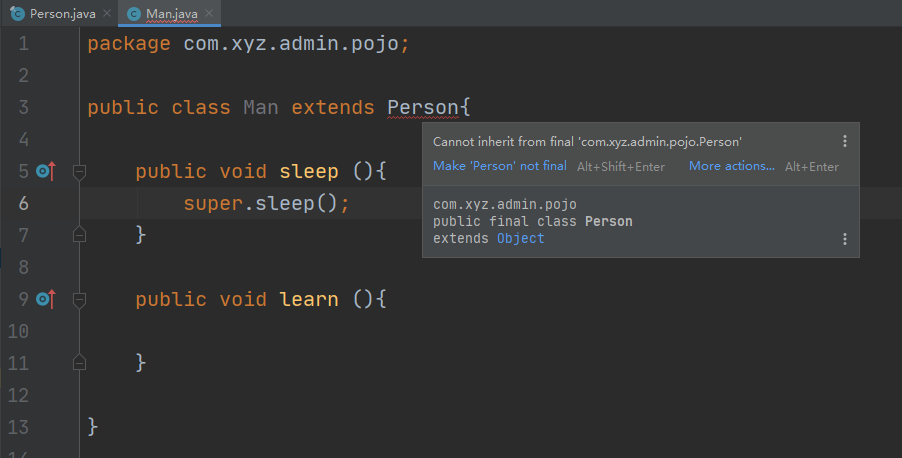Screen dimensions: 902x458
Task: Select the Man.java tab
Action: (170, 13)
